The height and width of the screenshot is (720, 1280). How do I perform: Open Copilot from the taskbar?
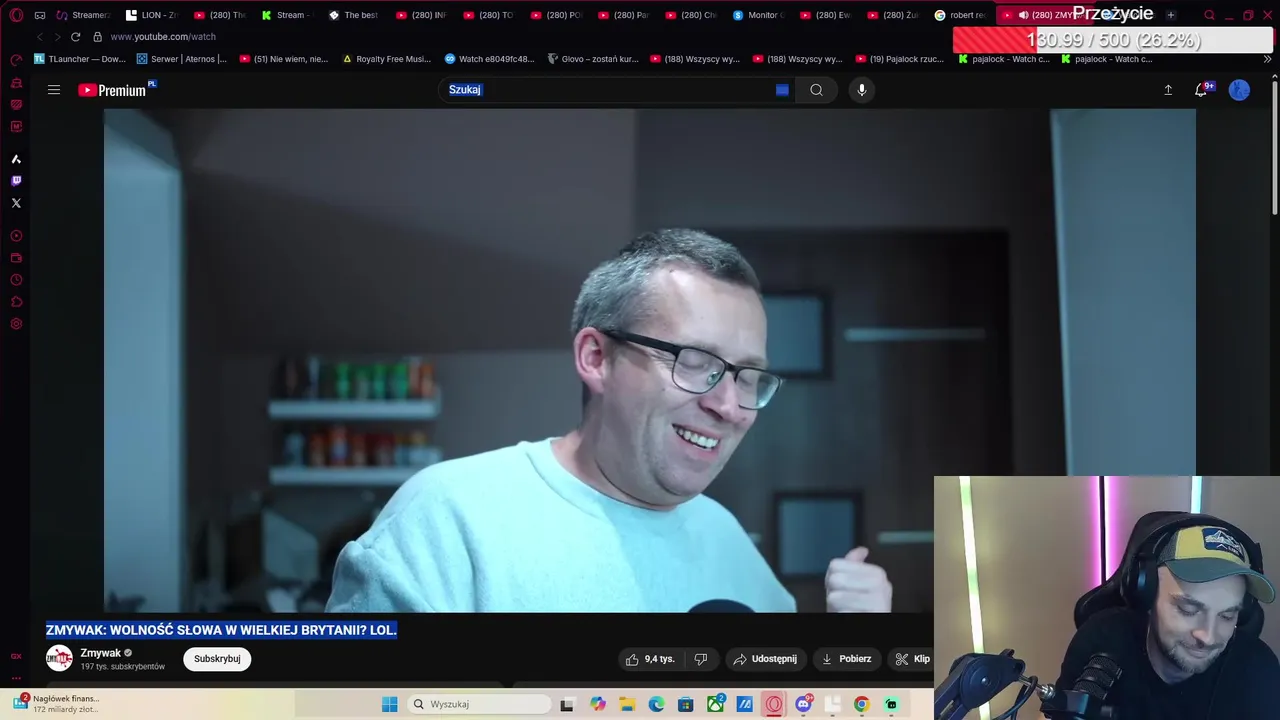(597, 704)
